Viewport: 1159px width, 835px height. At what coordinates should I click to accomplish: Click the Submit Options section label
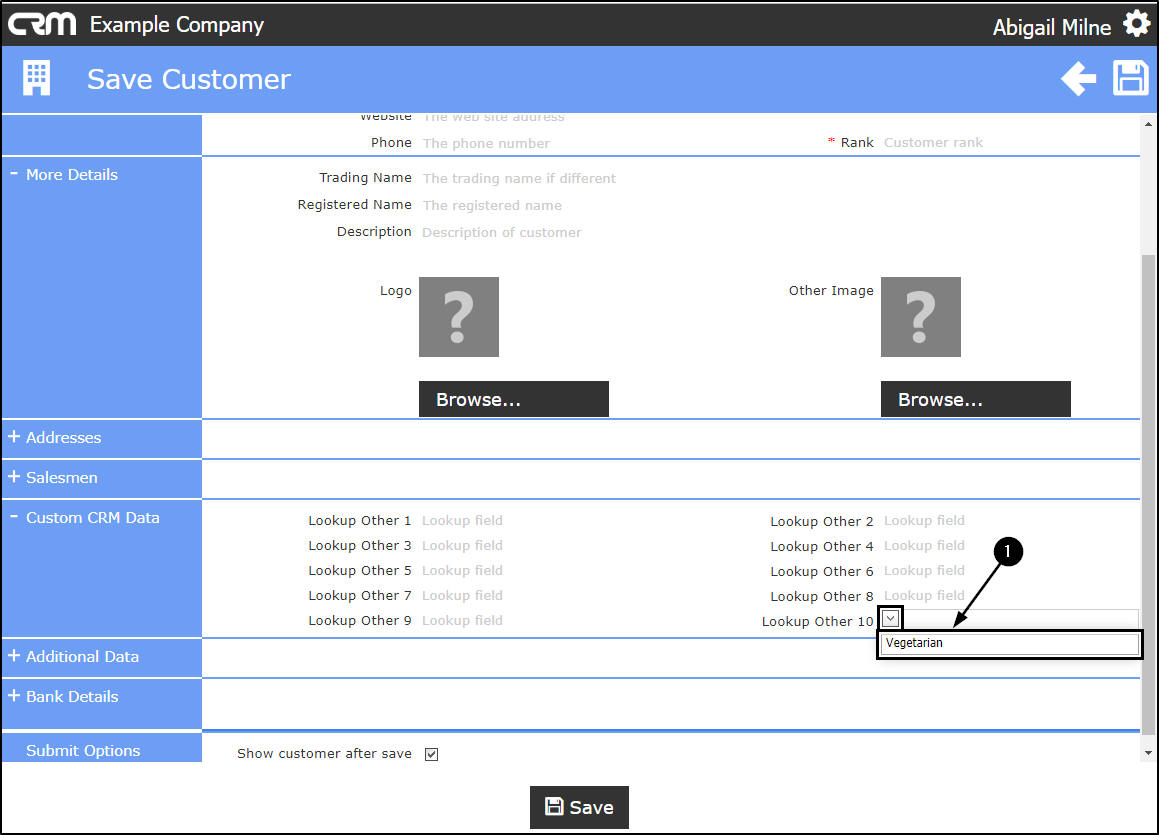(x=83, y=750)
